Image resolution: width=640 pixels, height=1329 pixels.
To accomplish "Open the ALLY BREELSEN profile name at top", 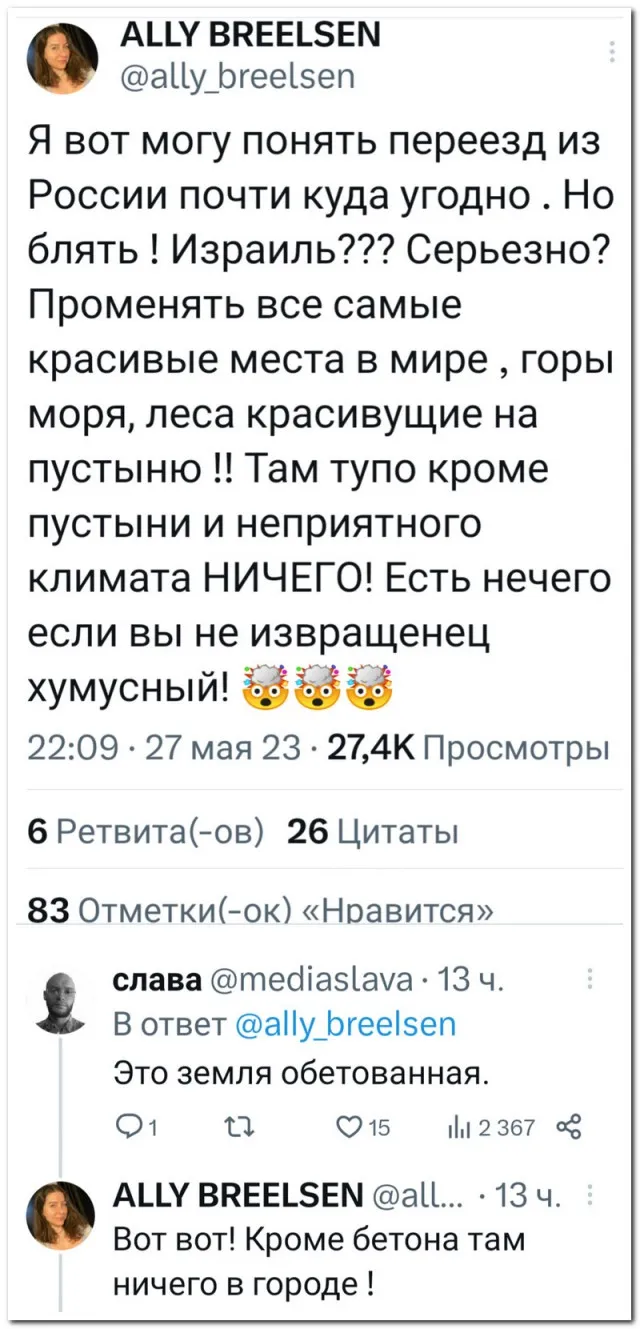I will (x=250, y=37).
